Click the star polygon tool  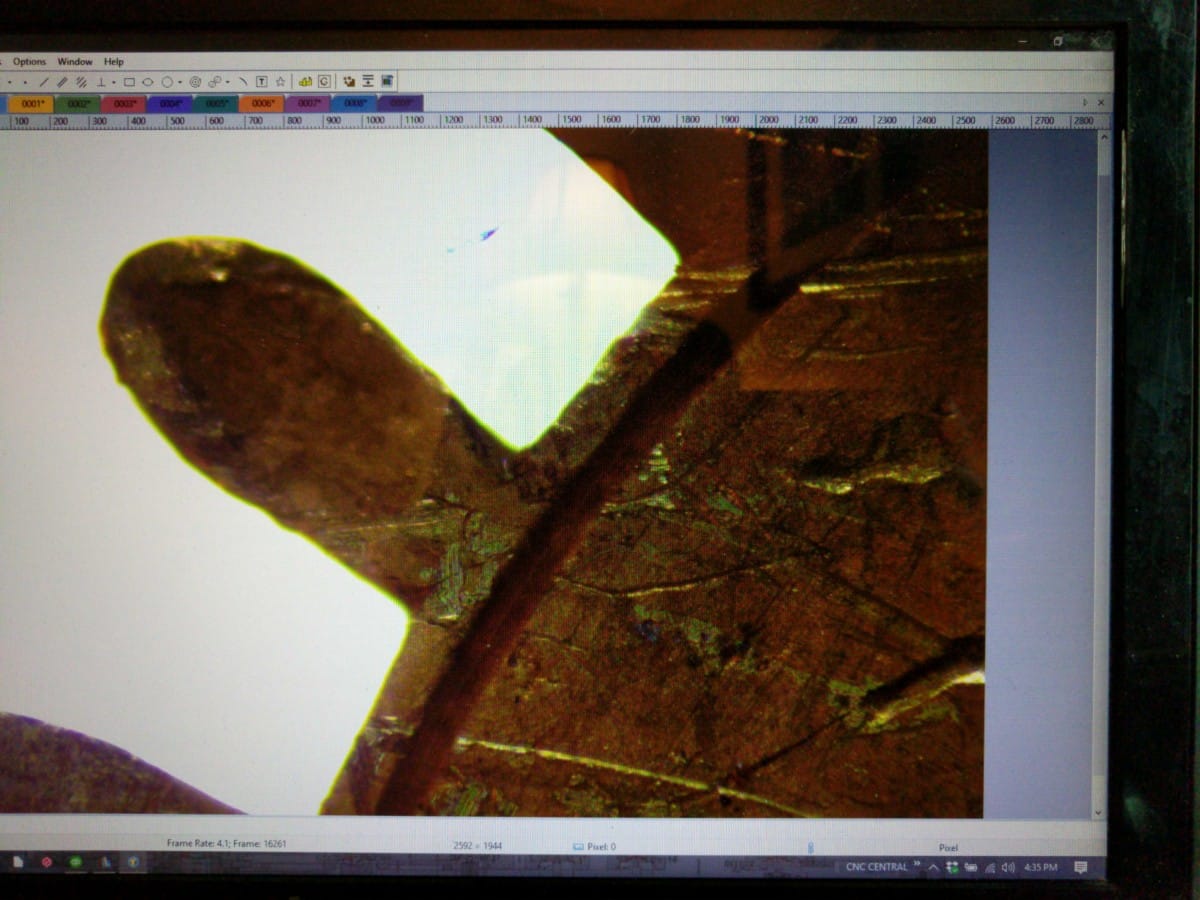click(280, 82)
